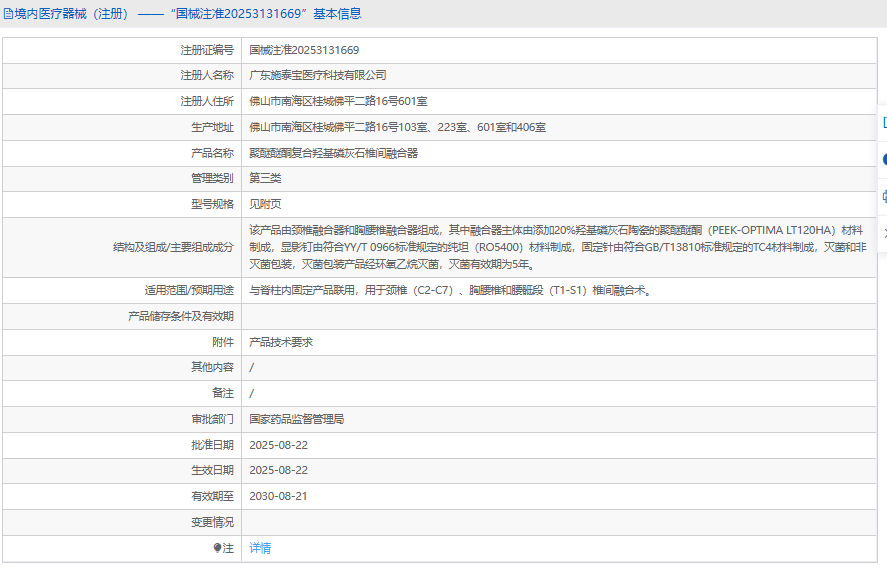Click the 适用范围/预期用途 value text
This screenshot has height=570, width=887.
point(450,291)
